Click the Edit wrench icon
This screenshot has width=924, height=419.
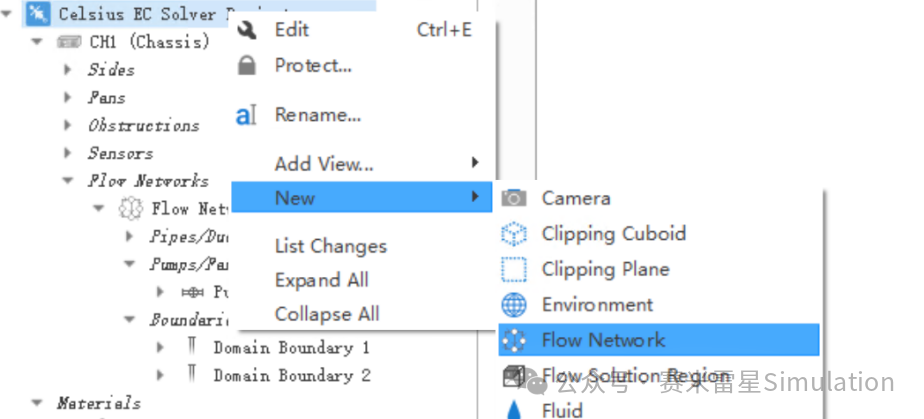click(x=246, y=29)
